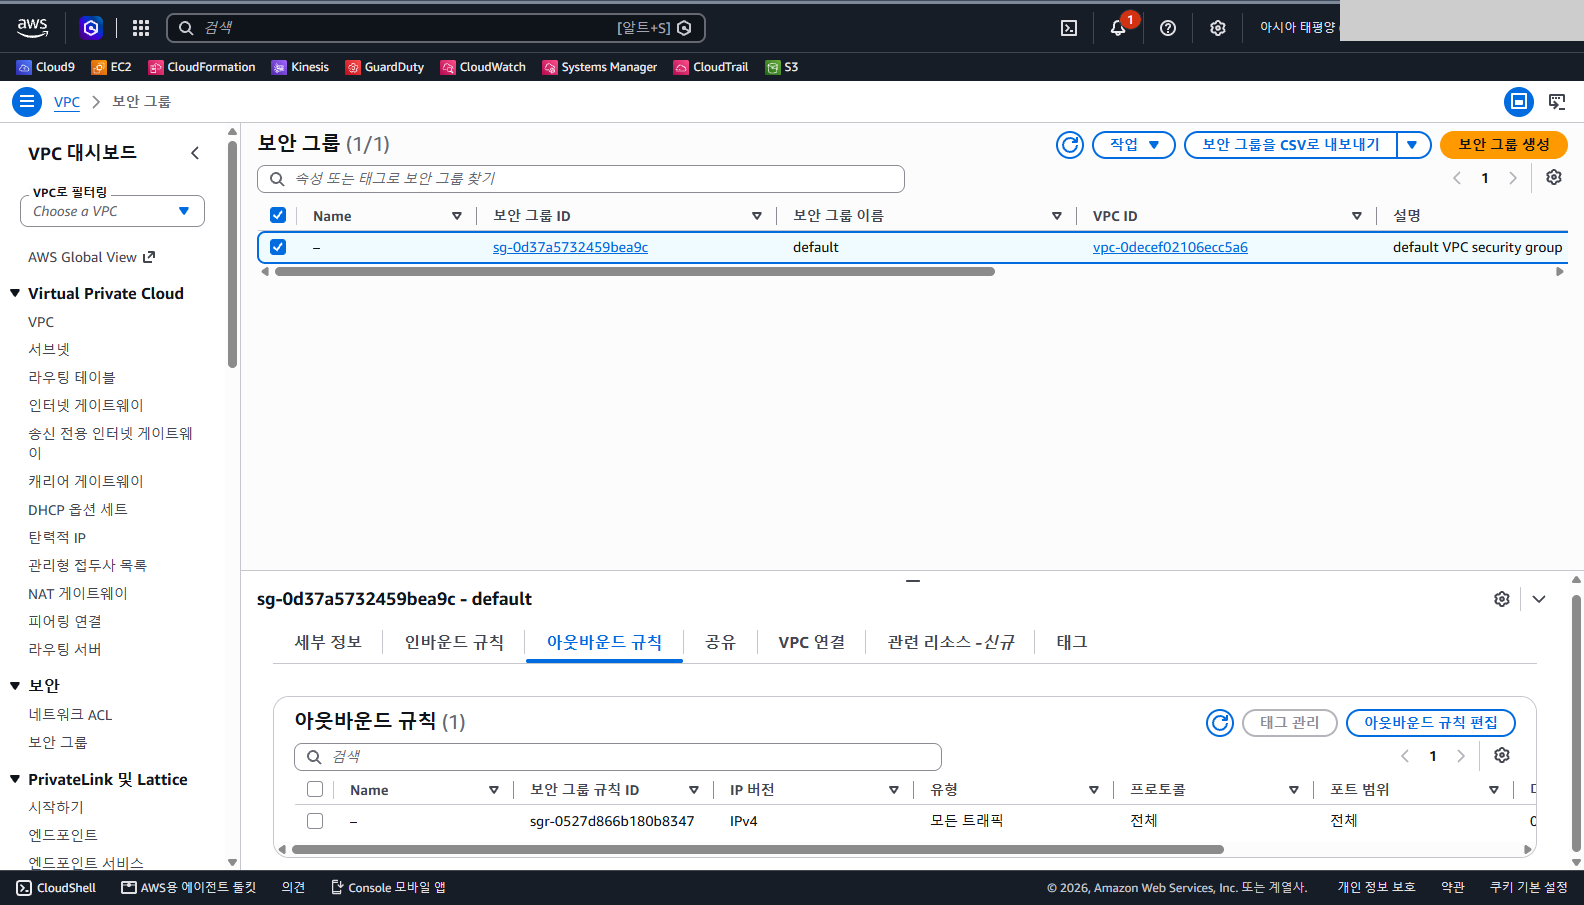1584x905 pixels.
Task: Open console settings gear in top bar
Action: pyautogui.click(x=1218, y=28)
